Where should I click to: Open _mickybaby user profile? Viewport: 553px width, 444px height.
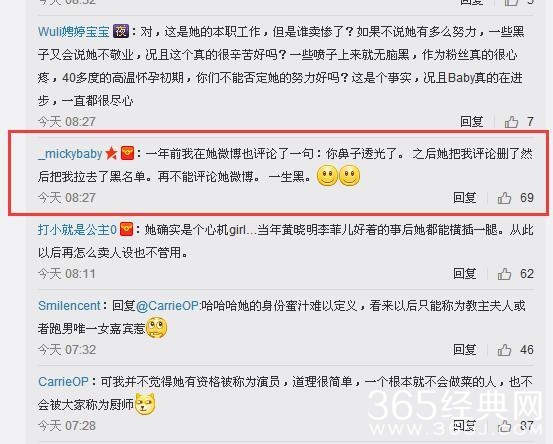[70, 154]
